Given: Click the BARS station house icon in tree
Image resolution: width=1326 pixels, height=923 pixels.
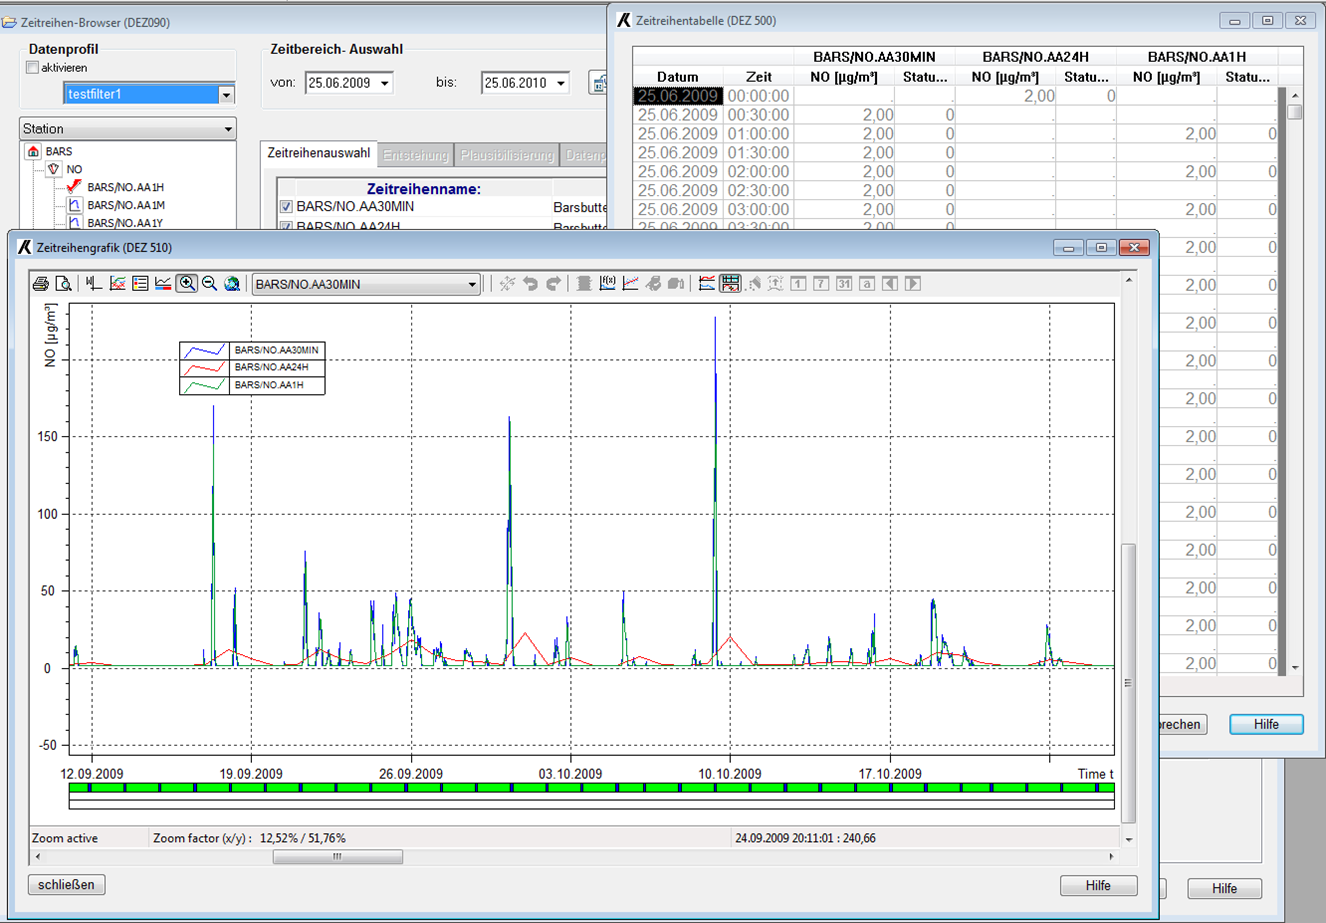Looking at the screenshot, I should pyautogui.click(x=33, y=151).
